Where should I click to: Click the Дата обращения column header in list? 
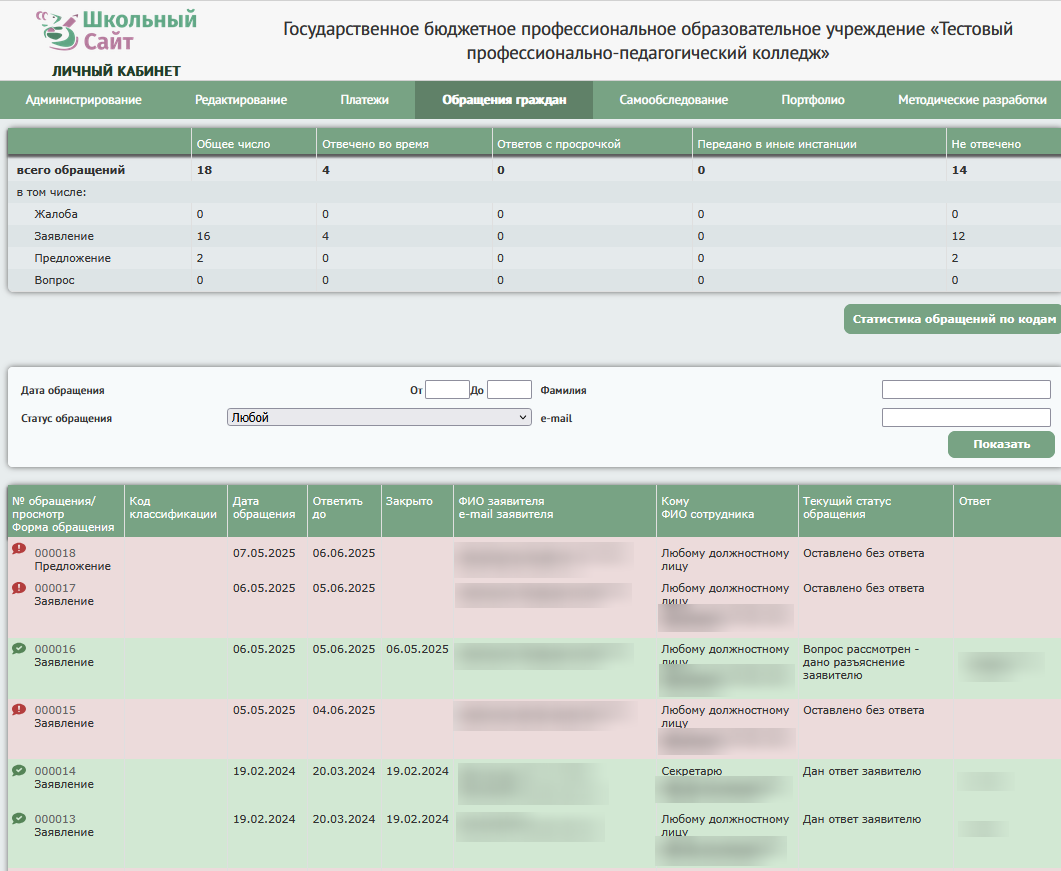coord(264,508)
